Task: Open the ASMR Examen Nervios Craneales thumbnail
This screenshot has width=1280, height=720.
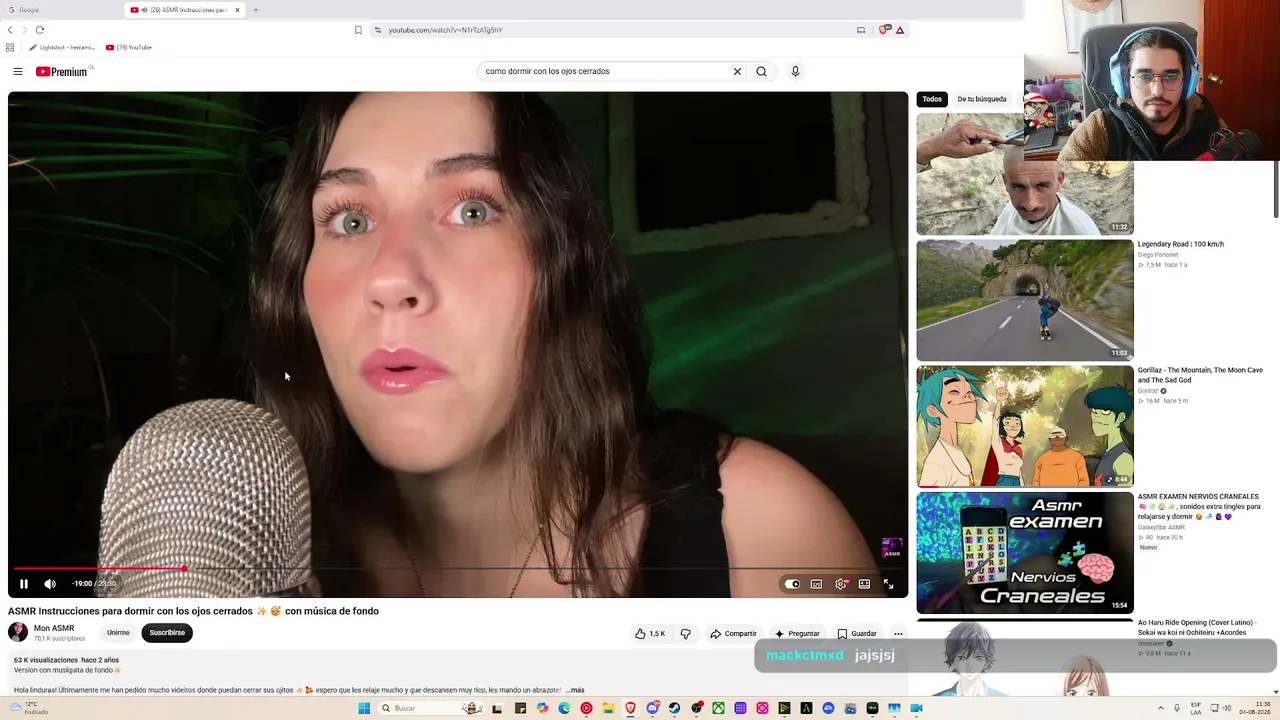Action: (x=1025, y=552)
